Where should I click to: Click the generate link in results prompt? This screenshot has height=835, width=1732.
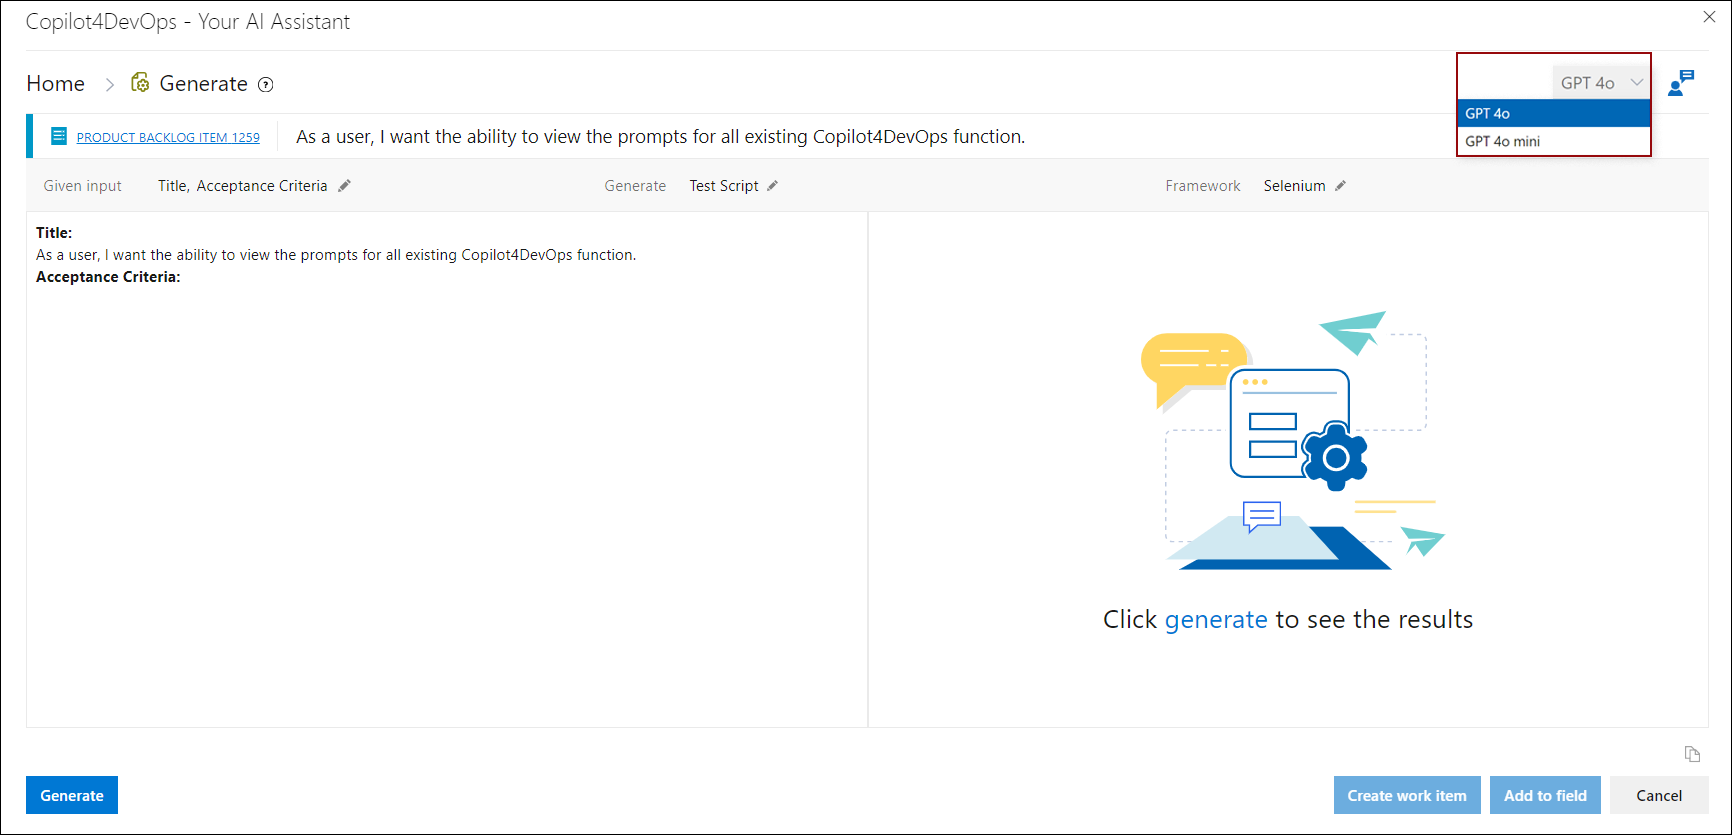tap(1216, 620)
